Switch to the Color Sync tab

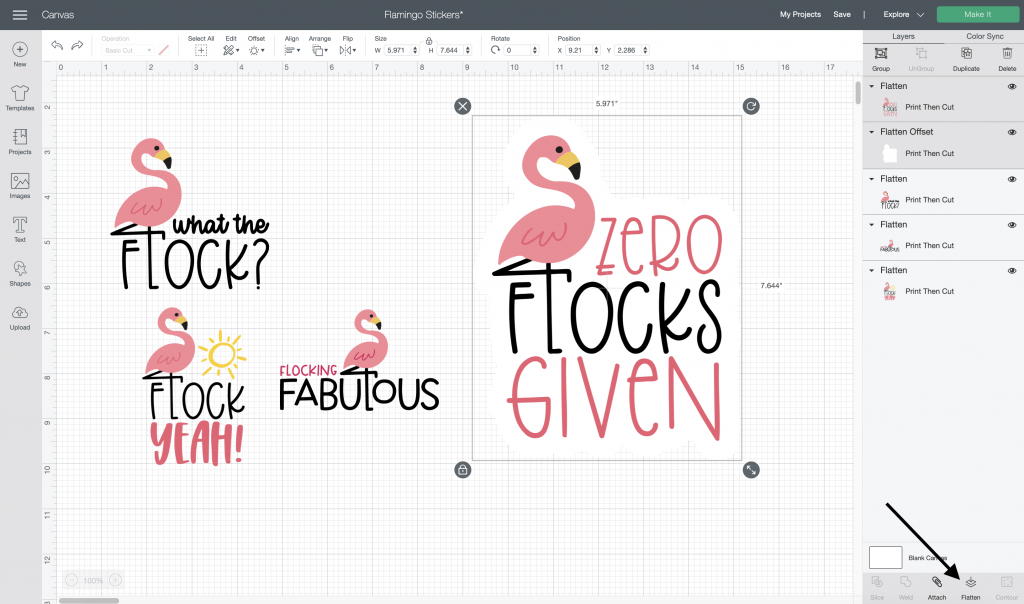tap(984, 37)
